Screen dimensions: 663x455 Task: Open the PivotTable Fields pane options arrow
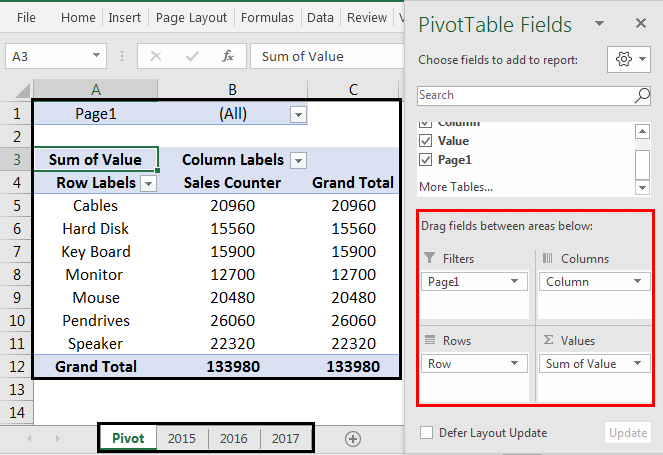599,23
